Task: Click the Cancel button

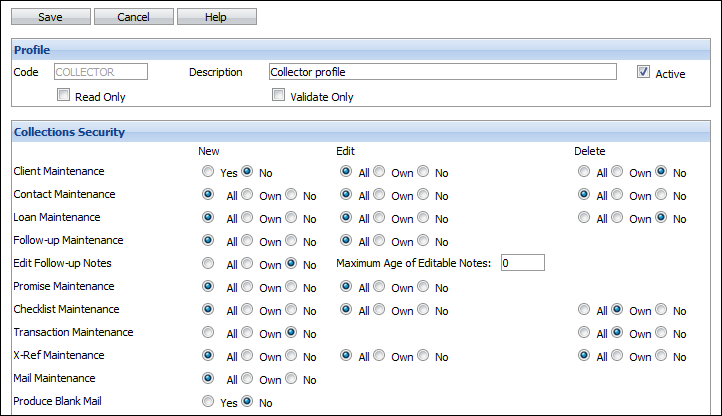Action: [134, 17]
